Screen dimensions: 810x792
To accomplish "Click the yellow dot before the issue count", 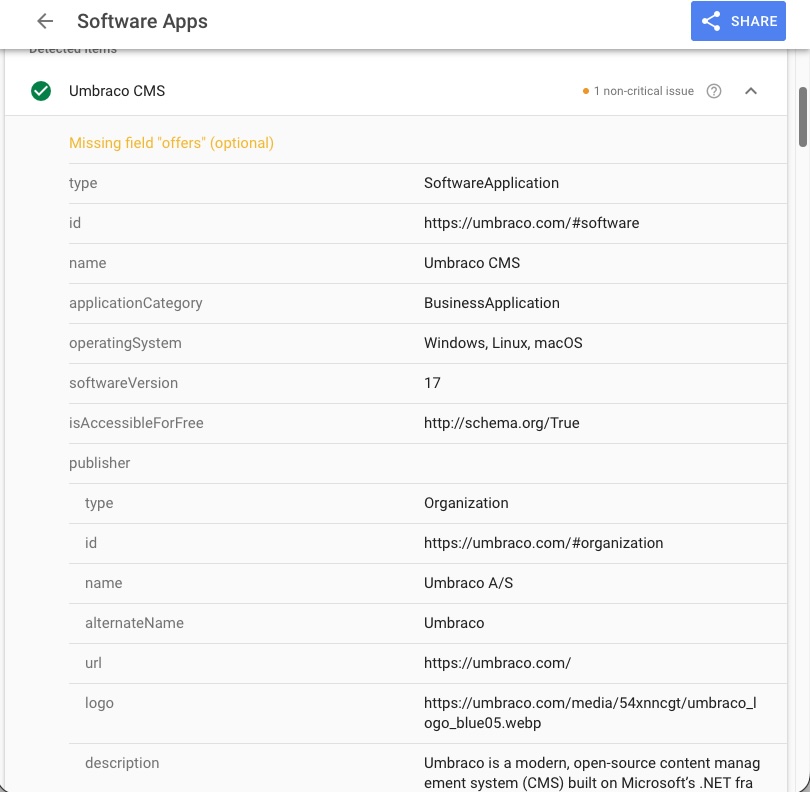I will pos(585,91).
